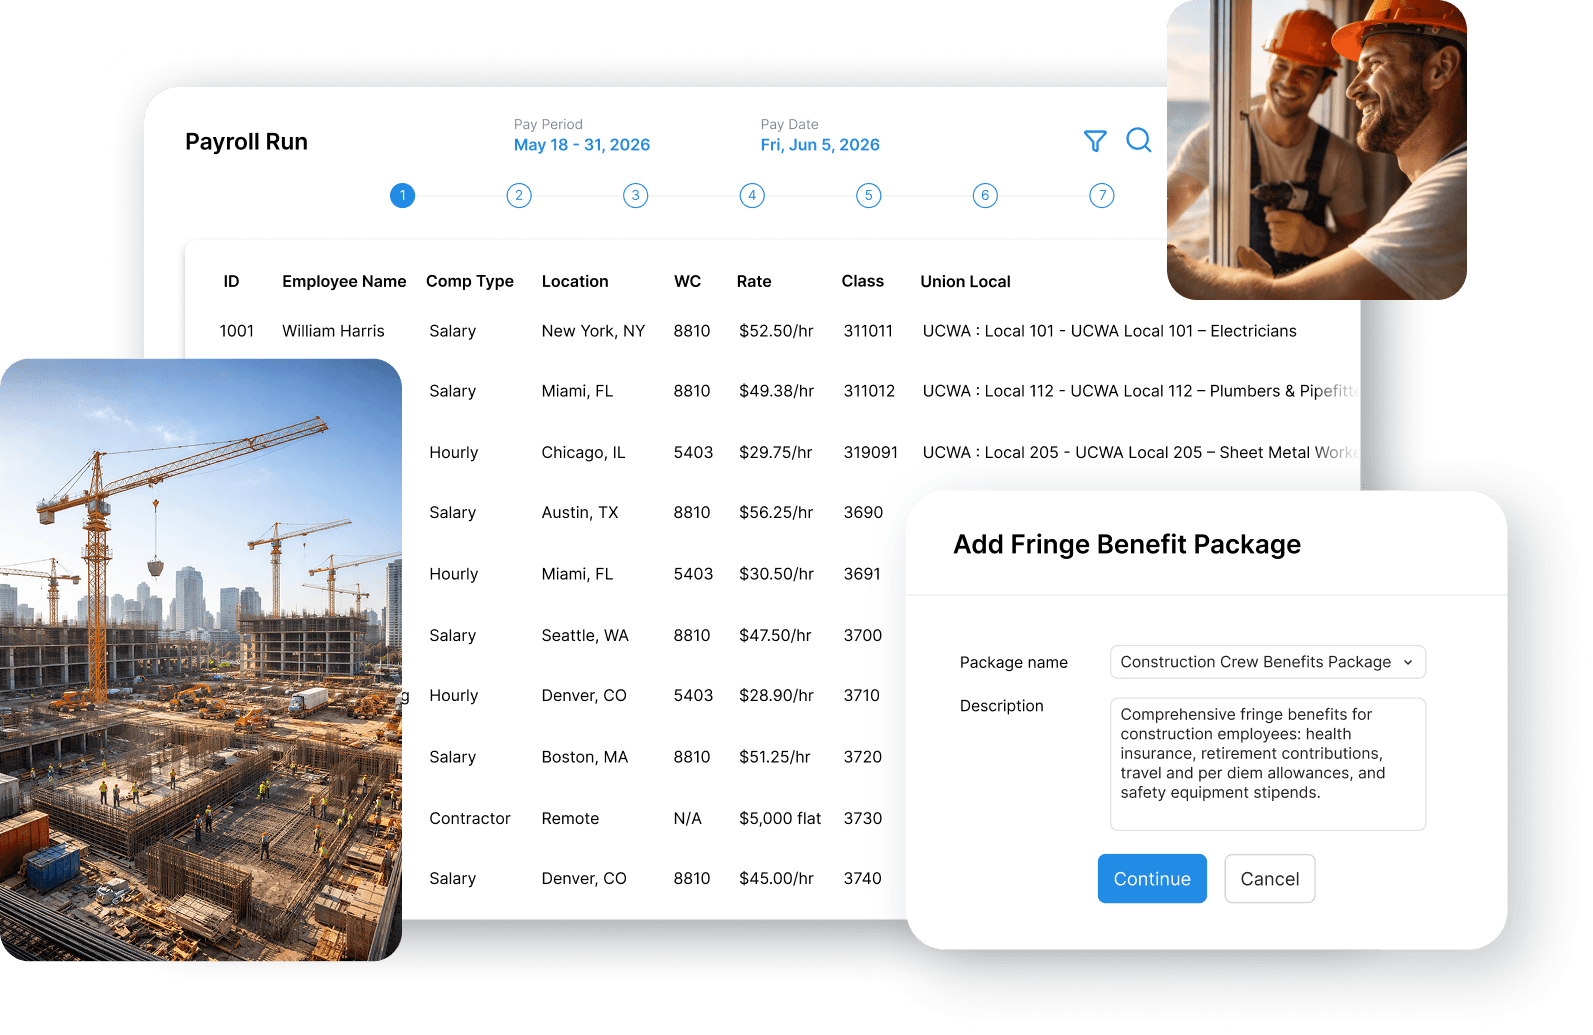
Task: Click class 319091 cell
Action: tap(871, 453)
